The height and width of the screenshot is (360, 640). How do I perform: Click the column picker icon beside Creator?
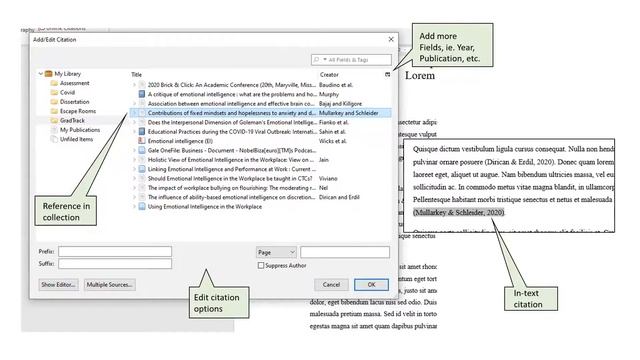tap(387, 75)
